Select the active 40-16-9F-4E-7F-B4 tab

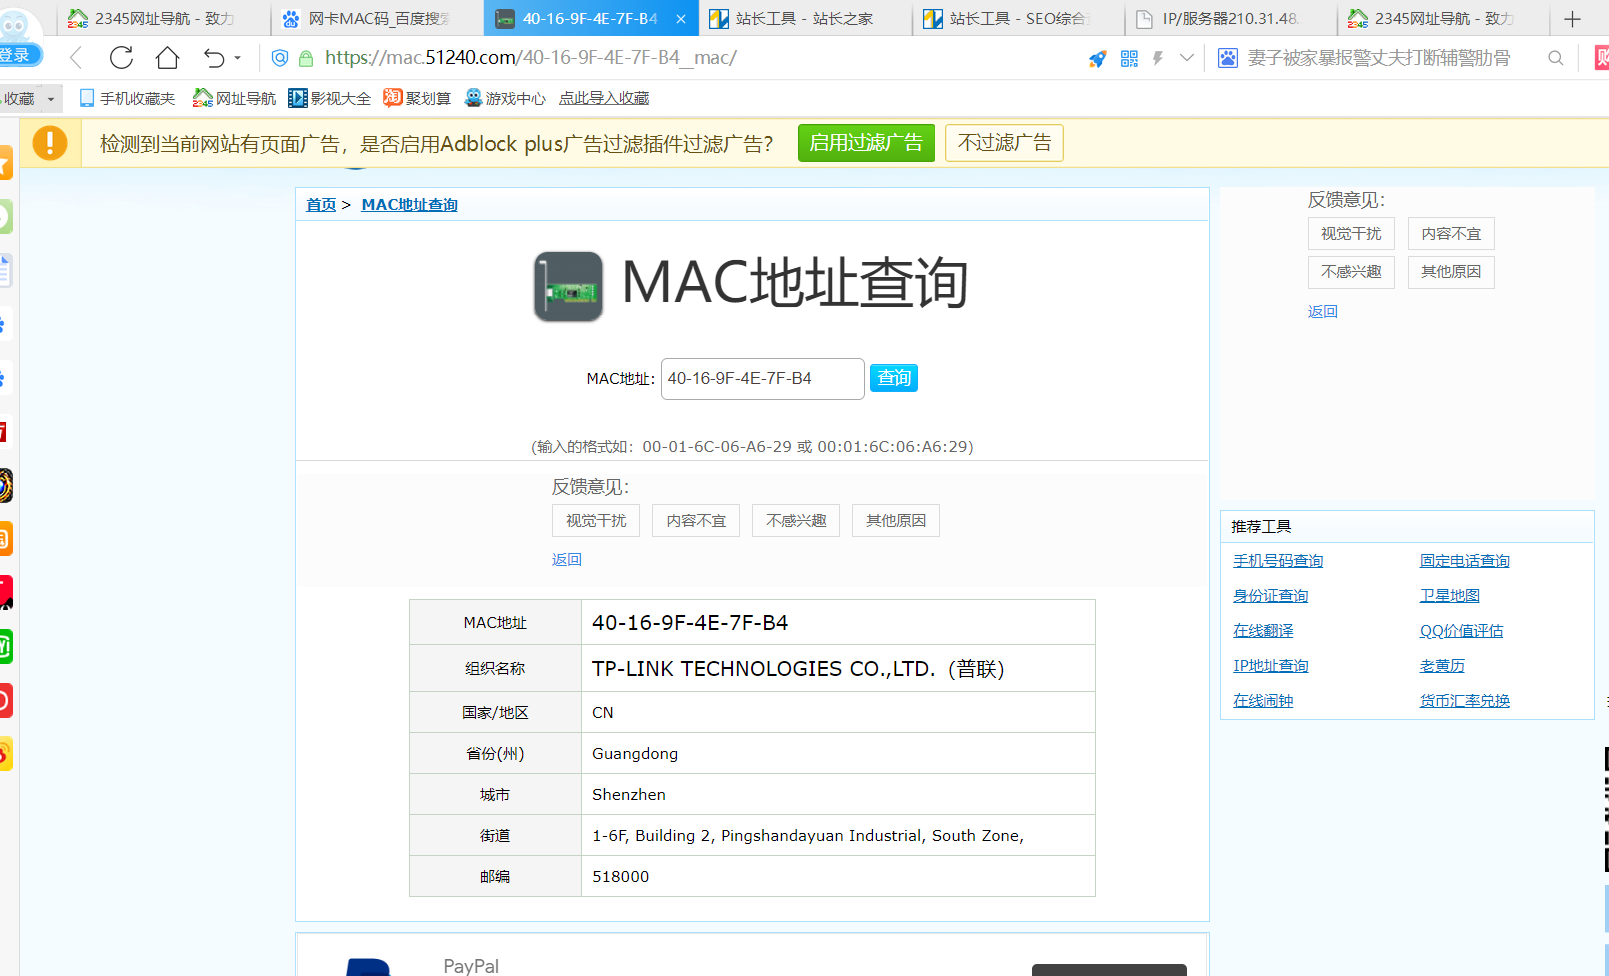point(590,19)
